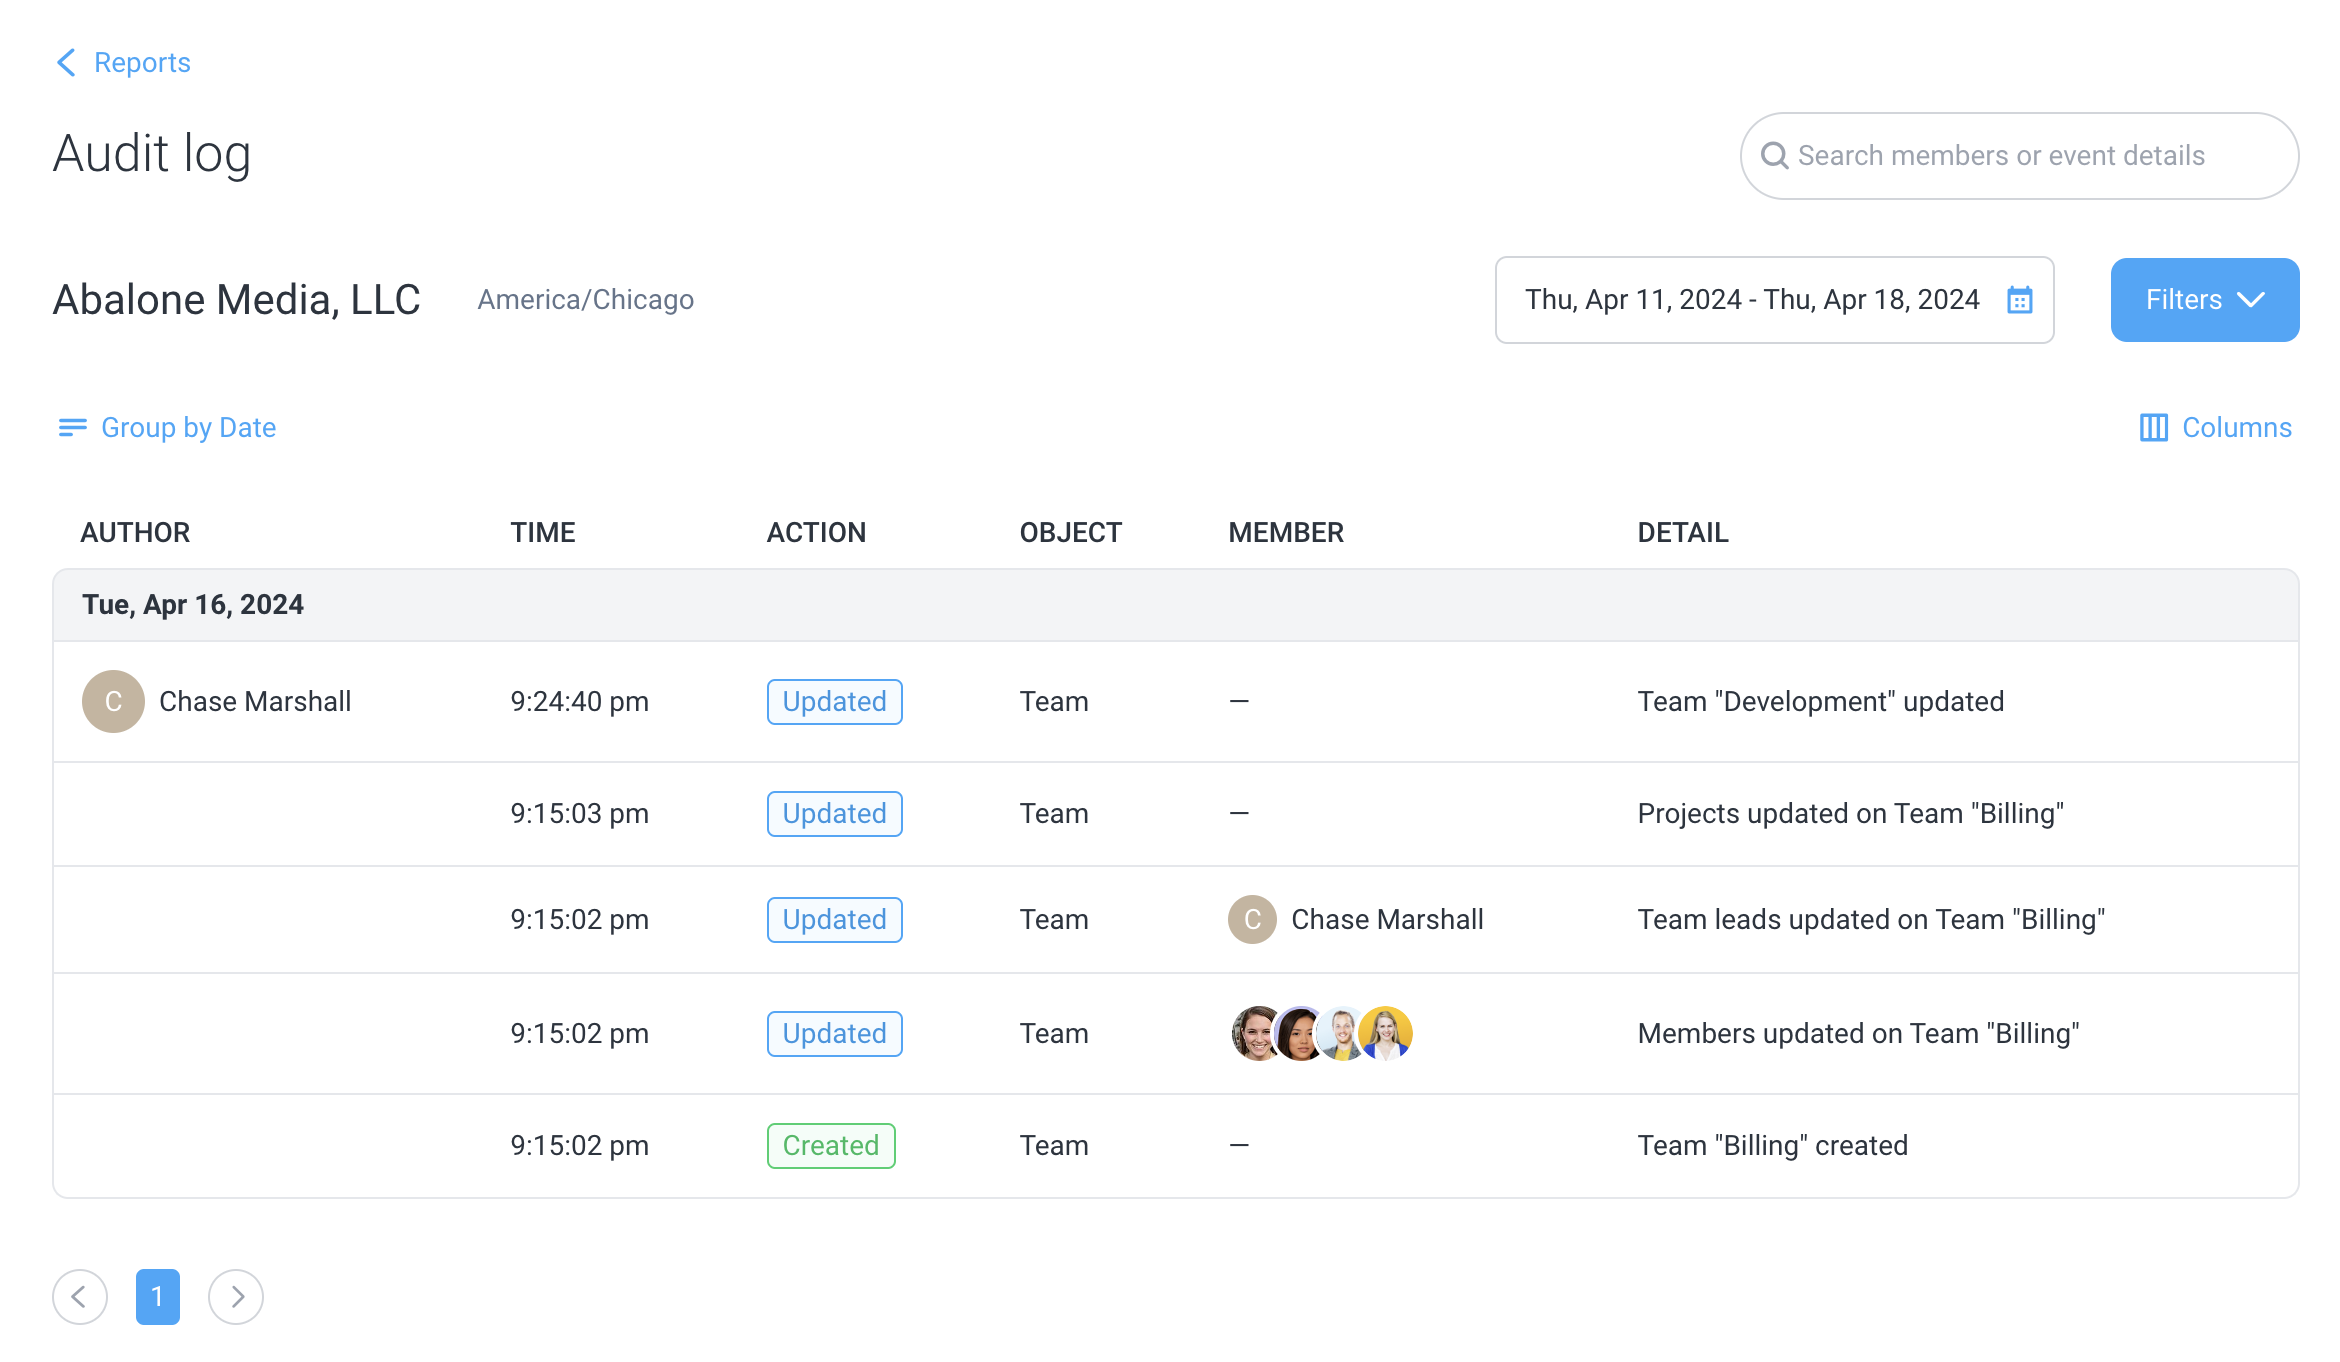Click detail Team "Billing" created
Image resolution: width=2340 pixels, height=1362 pixels.
(1772, 1146)
